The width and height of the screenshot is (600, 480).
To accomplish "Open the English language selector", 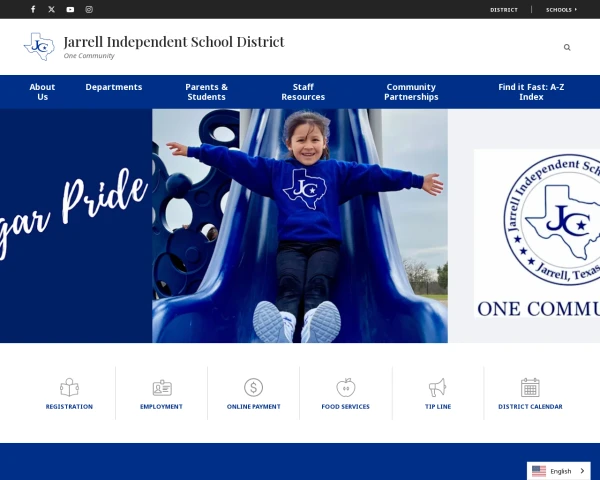I will (x=559, y=471).
